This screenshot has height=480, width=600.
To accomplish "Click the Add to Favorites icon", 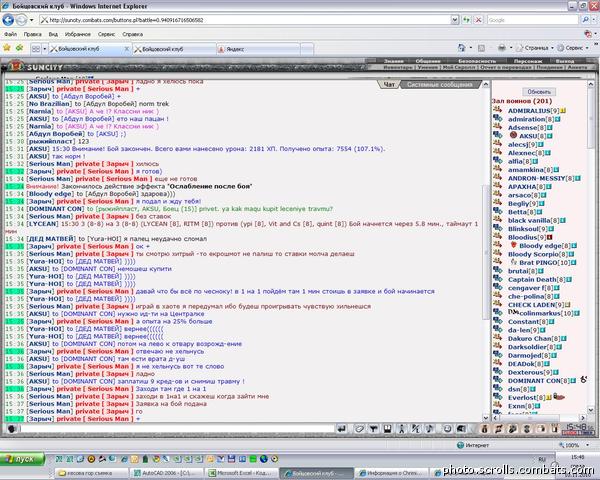I will coord(19,48).
